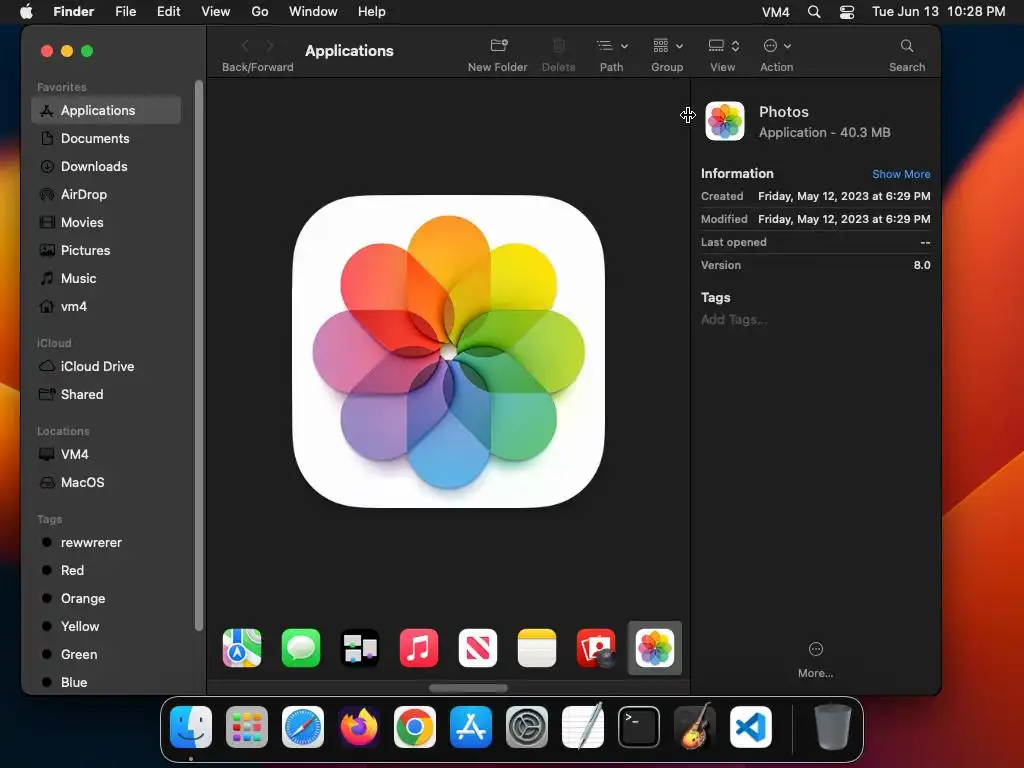The image size is (1024, 768).
Task: Click the sidebar vertical scrollbar
Action: click(x=199, y=355)
